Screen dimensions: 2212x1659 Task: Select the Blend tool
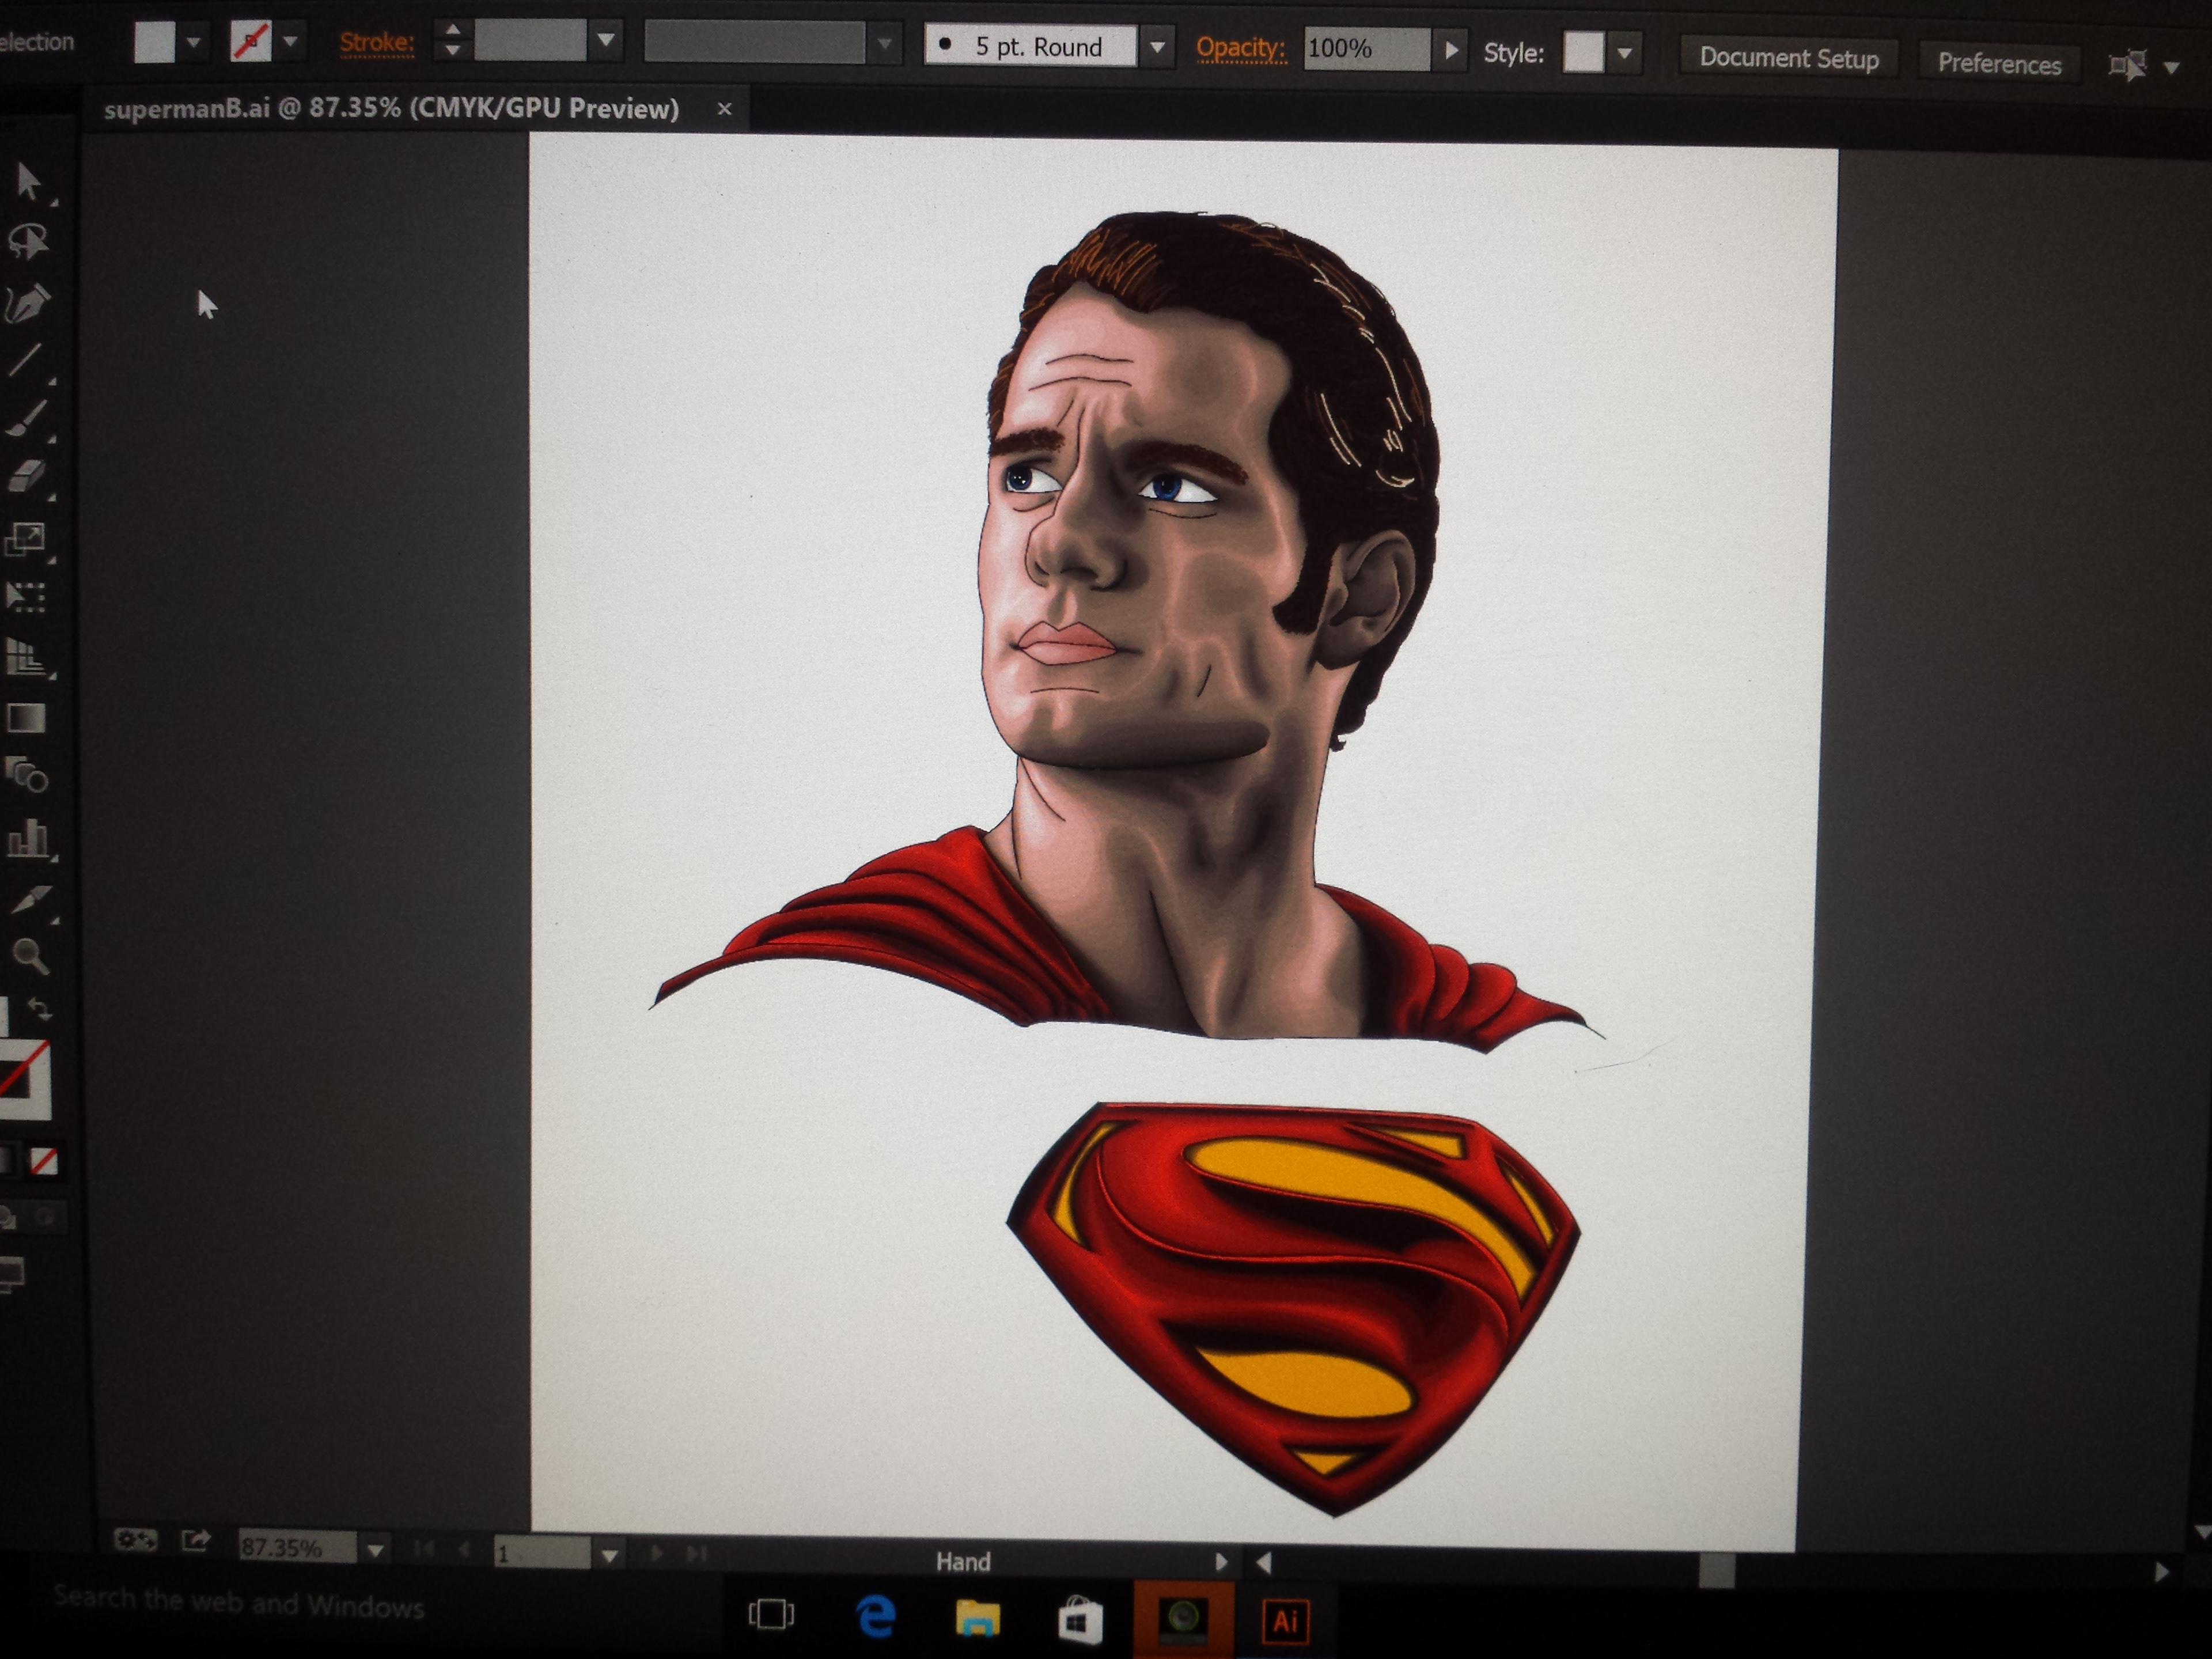[28, 775]
